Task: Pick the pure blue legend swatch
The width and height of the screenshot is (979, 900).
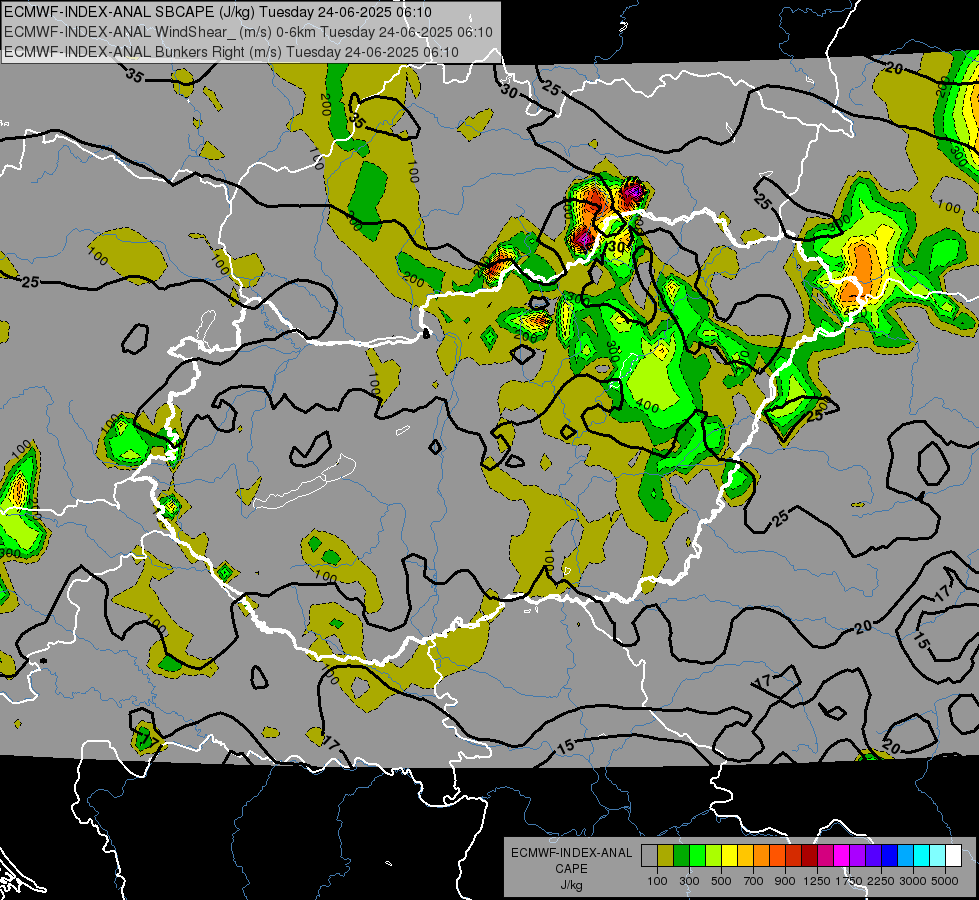Action: (x=890, y=856)
